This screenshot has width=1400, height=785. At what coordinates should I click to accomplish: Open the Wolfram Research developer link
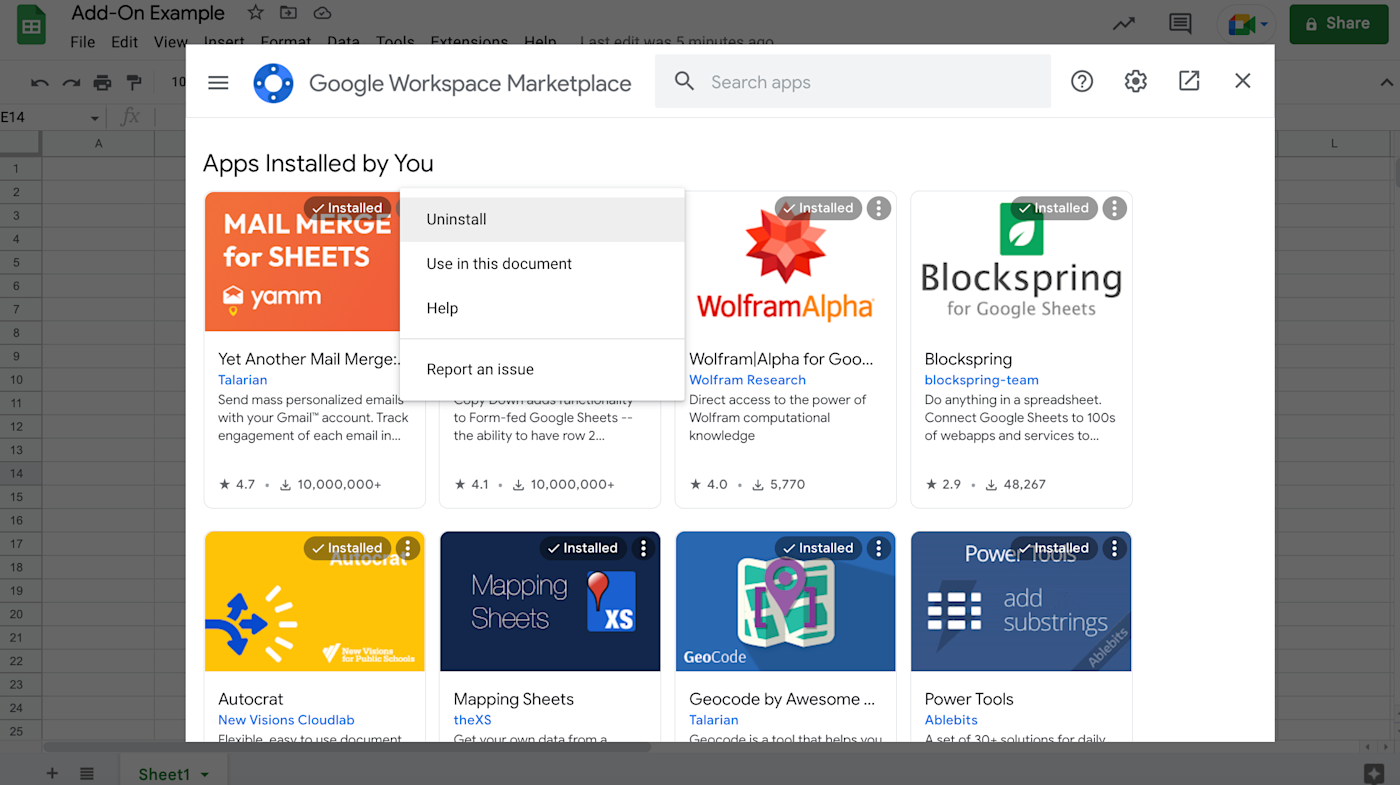coord(747,380)
